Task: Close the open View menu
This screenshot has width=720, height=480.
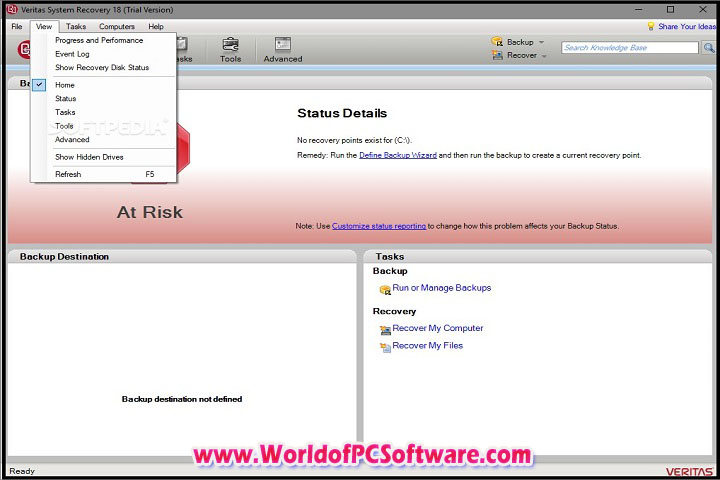Action: (44, 26)
